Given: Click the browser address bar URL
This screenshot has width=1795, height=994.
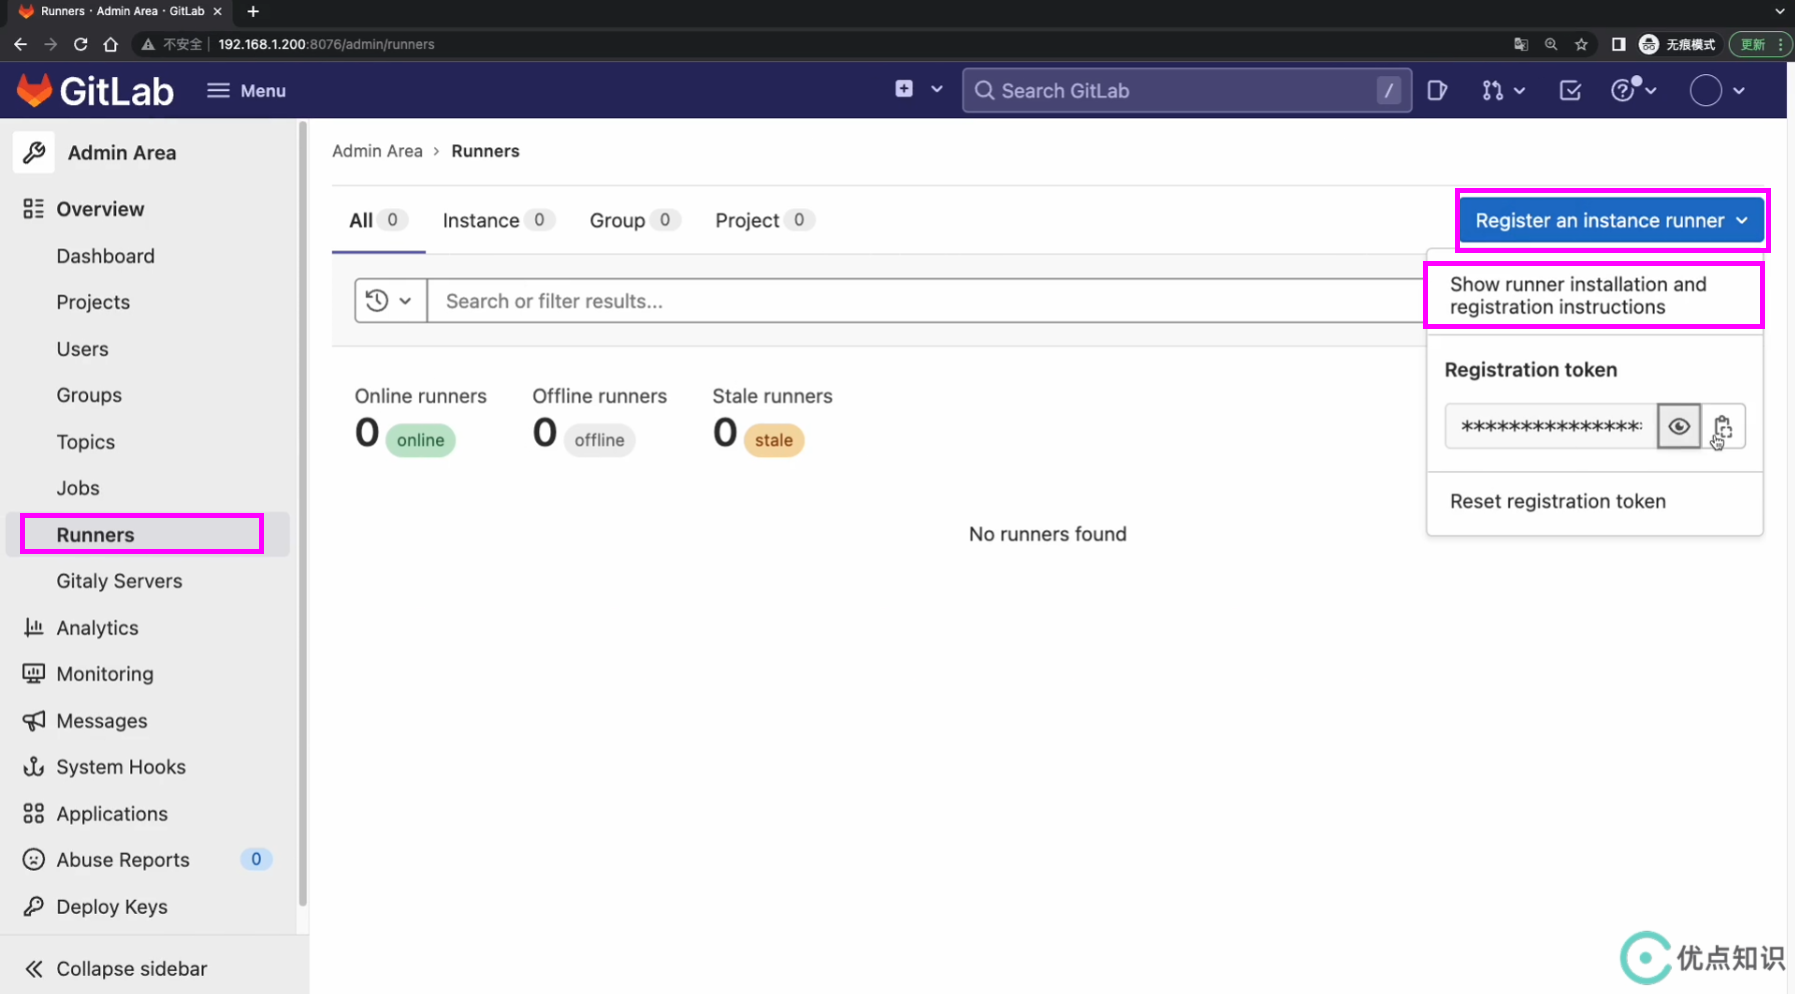Looking at the screenshot, I should pos(326,44).
